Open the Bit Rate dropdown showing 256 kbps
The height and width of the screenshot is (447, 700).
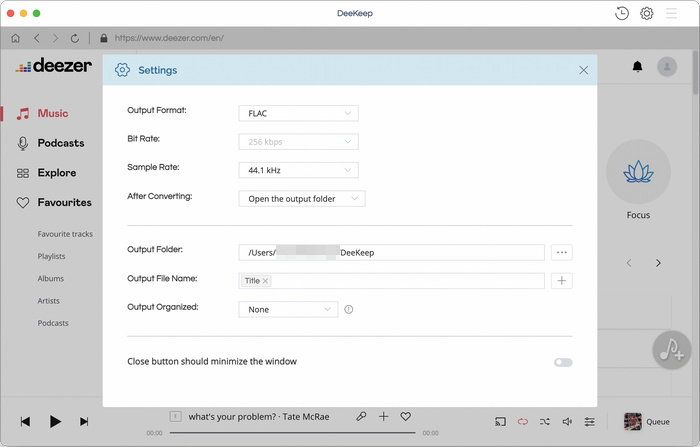299,142
